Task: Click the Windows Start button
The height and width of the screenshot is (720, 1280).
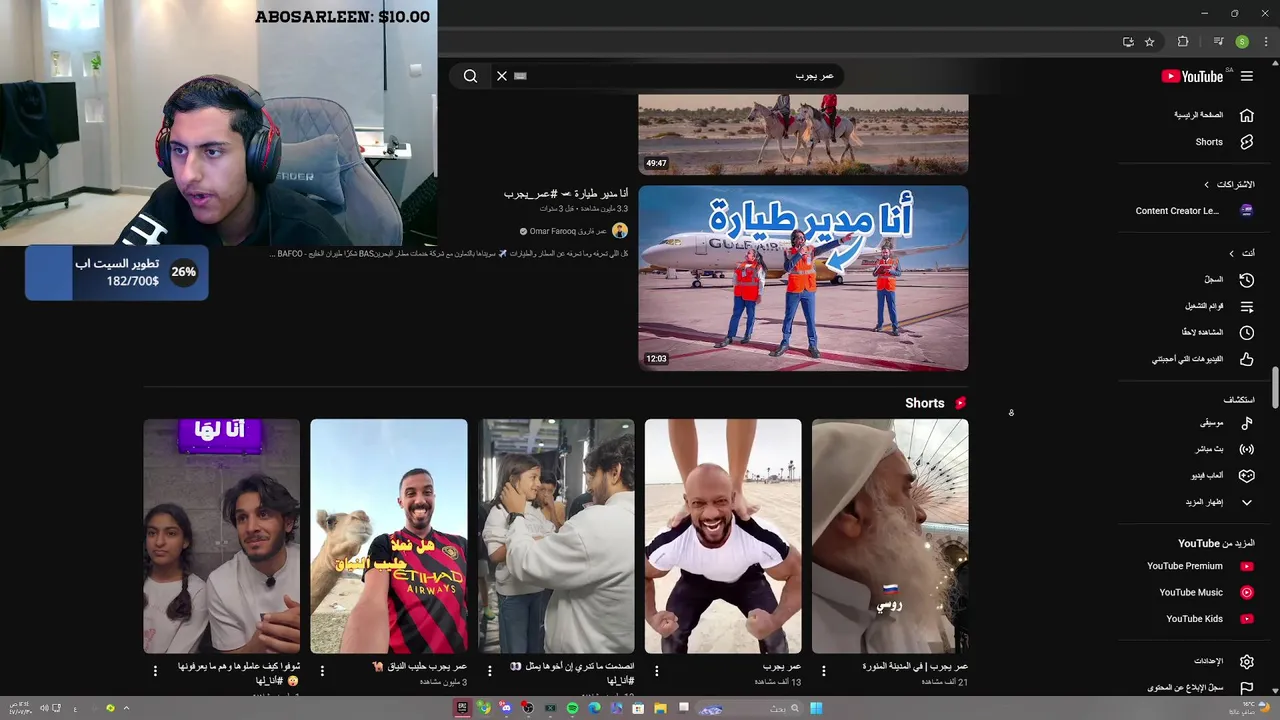Action: (x=816, y=708)
